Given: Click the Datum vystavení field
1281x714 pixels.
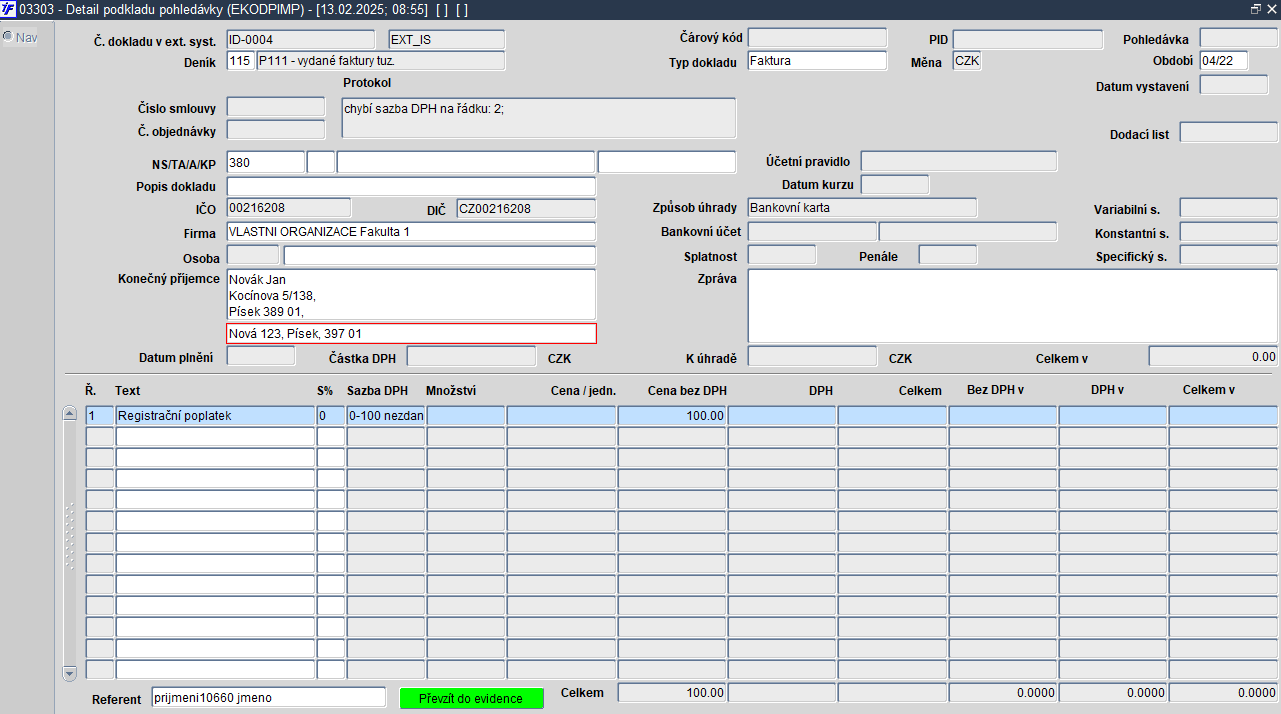Looking at the screenshot, I should (1233, 85).
